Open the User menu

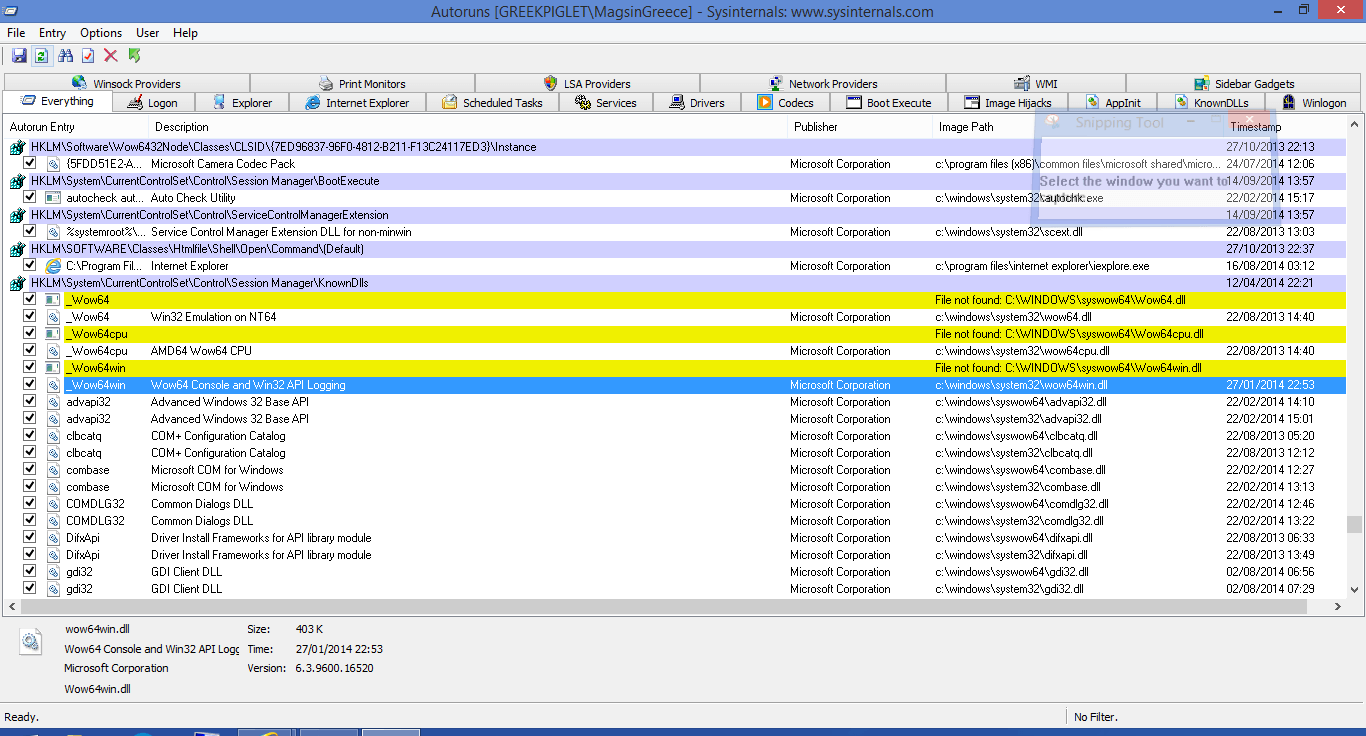click(x=147, y=33)
